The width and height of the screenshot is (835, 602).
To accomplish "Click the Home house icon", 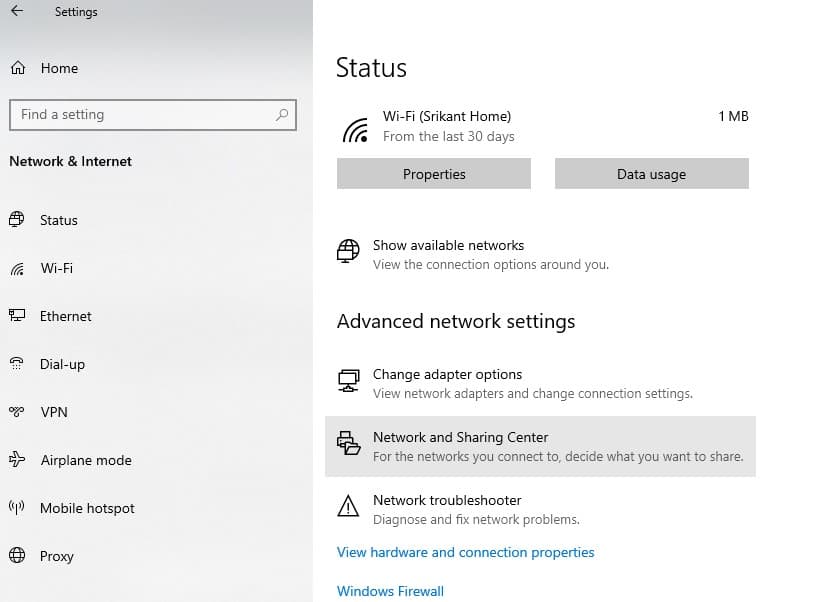I will 18,68.
